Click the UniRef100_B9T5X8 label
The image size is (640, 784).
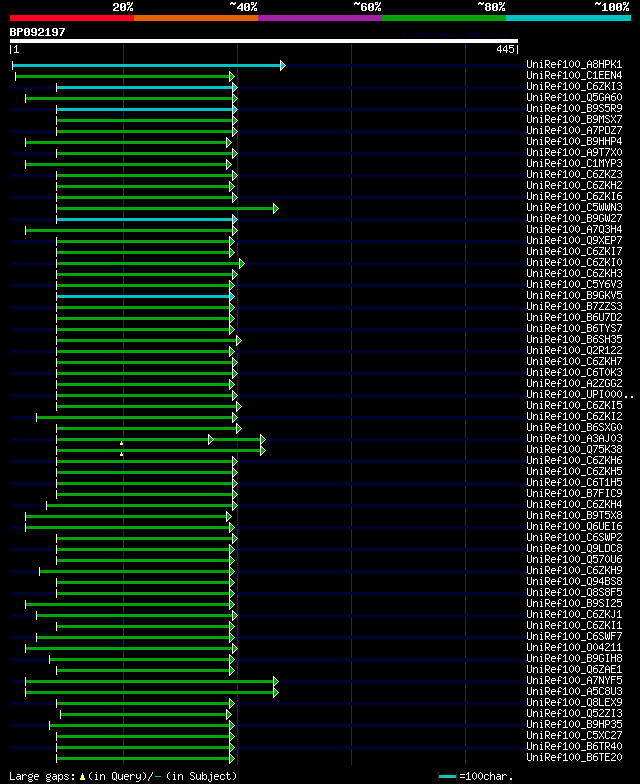(x=574, y=516)
